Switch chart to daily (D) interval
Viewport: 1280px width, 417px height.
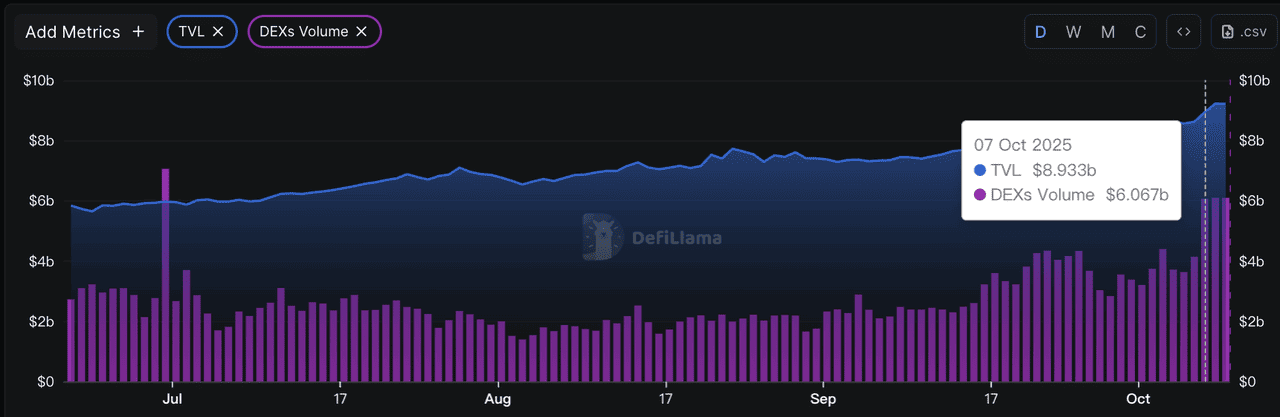pos(1041,32)
